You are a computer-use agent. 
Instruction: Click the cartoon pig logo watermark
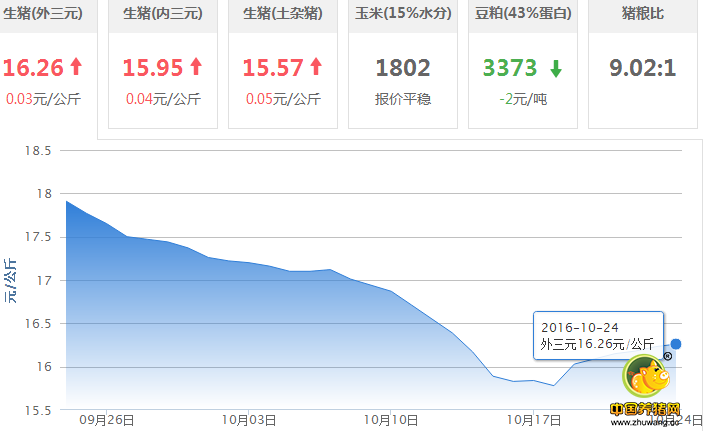(647, 379)
